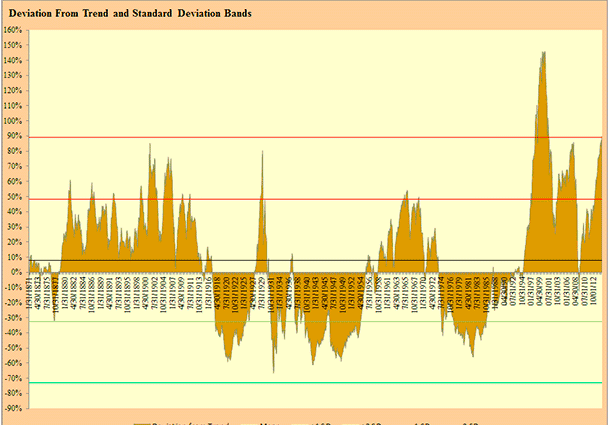610x425 pixels.
Task: Click the upper red band line near 90%
Action: coord(316,137)
